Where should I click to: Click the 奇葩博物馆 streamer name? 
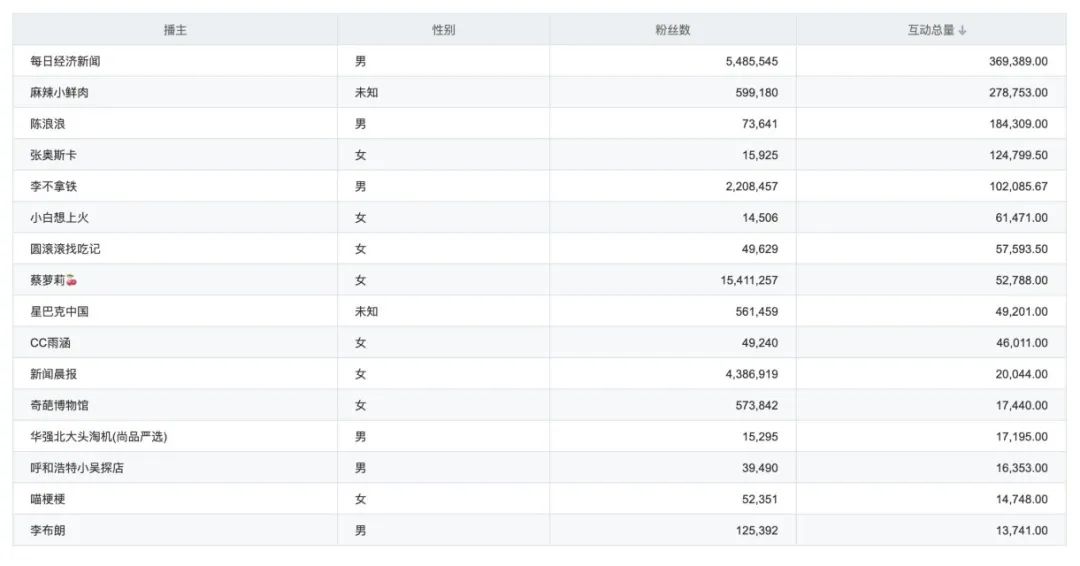pos(59,405)
